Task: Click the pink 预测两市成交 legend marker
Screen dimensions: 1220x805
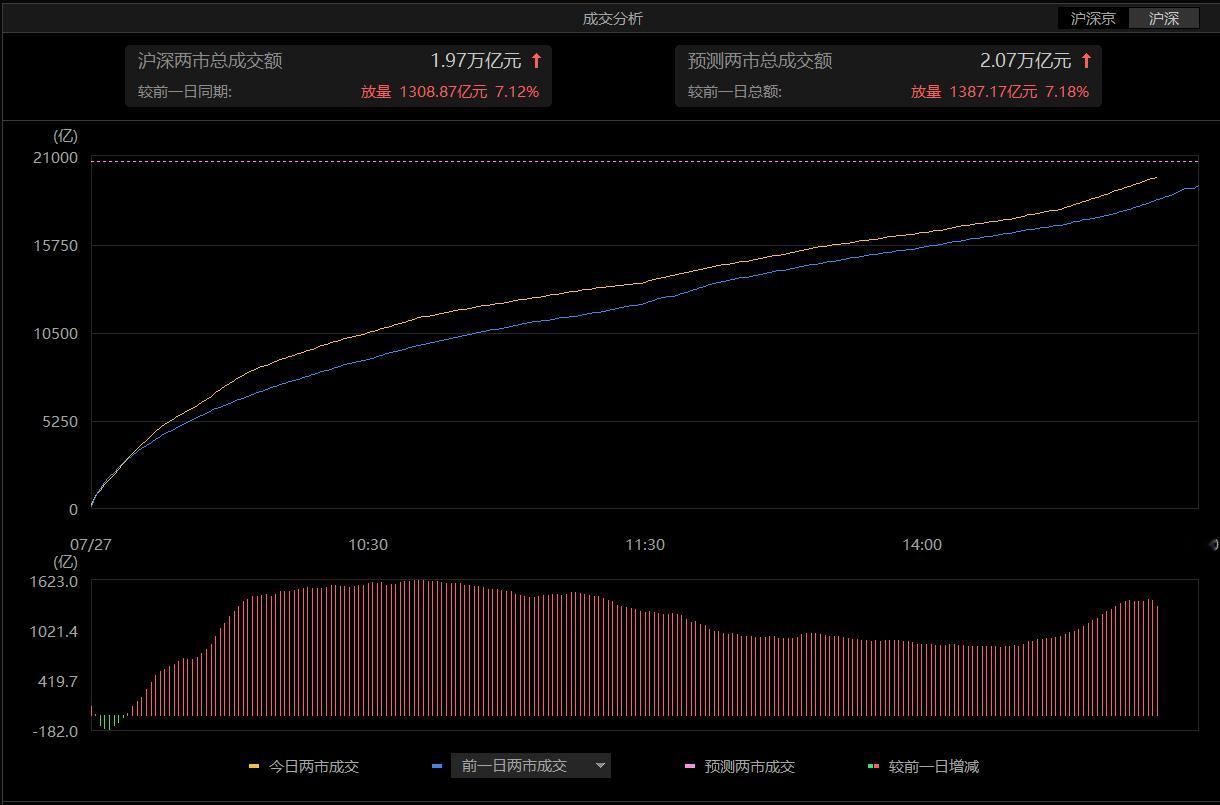Action: [x=690, y=767]
